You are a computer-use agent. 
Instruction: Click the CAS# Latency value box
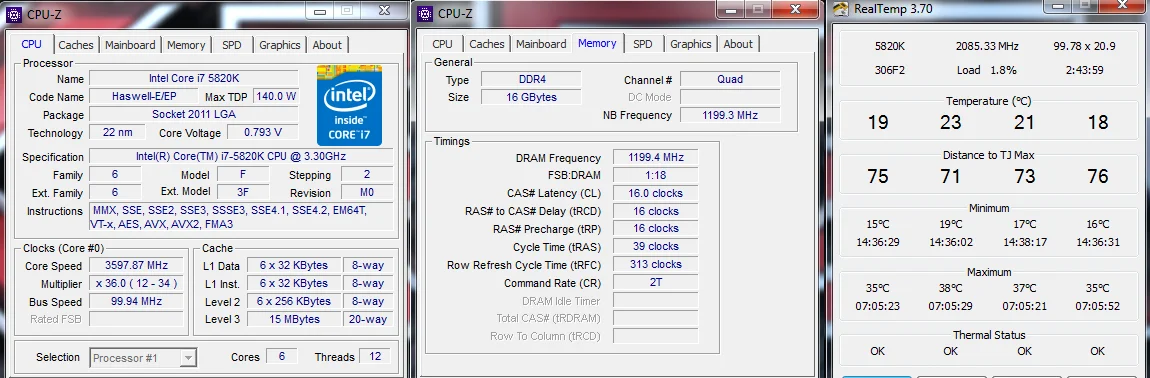[x=656, y=193]
